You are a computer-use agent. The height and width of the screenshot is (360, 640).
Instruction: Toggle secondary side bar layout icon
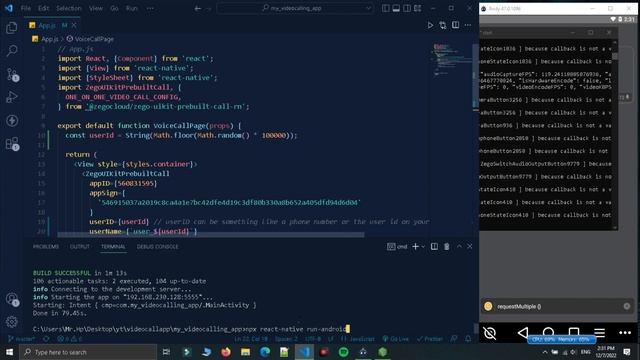pos(407,8)
